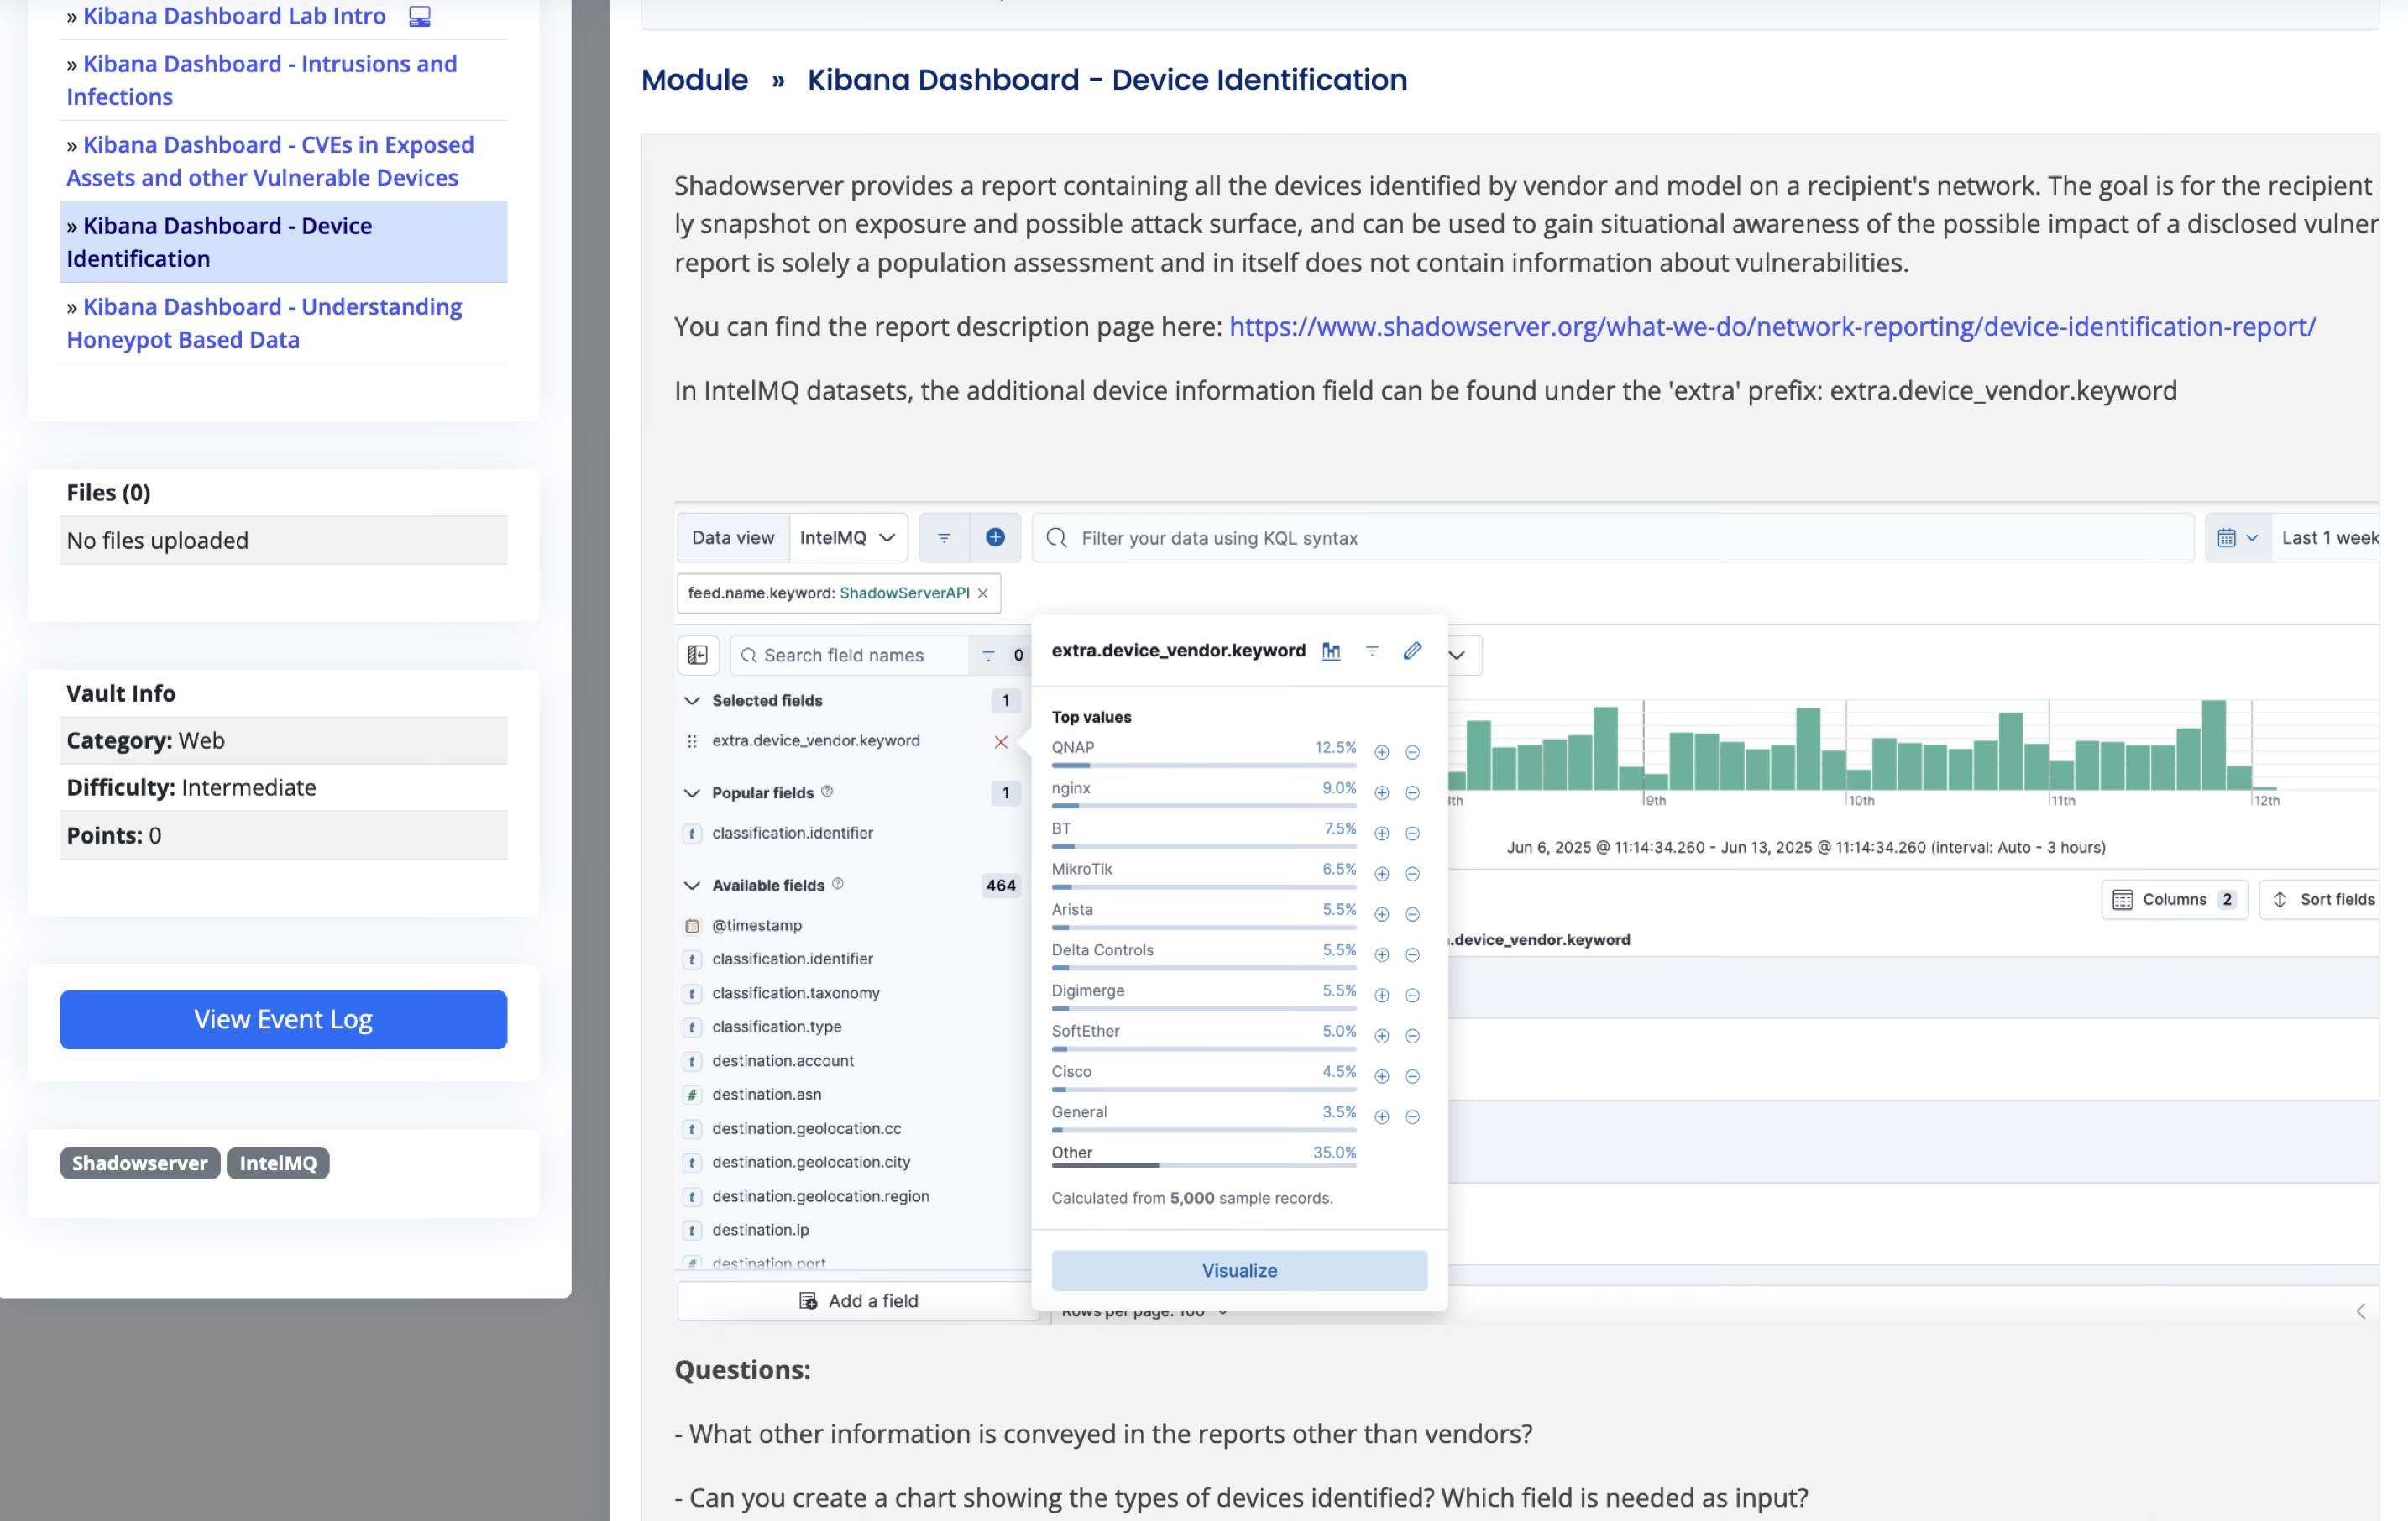Open the field type filter icon

click(988, 655)
